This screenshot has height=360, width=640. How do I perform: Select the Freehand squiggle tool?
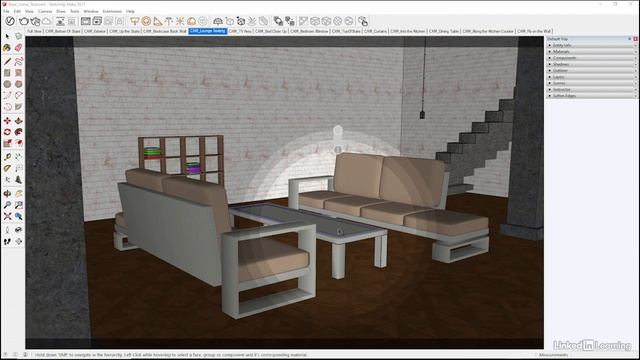[x=18, y=62]
